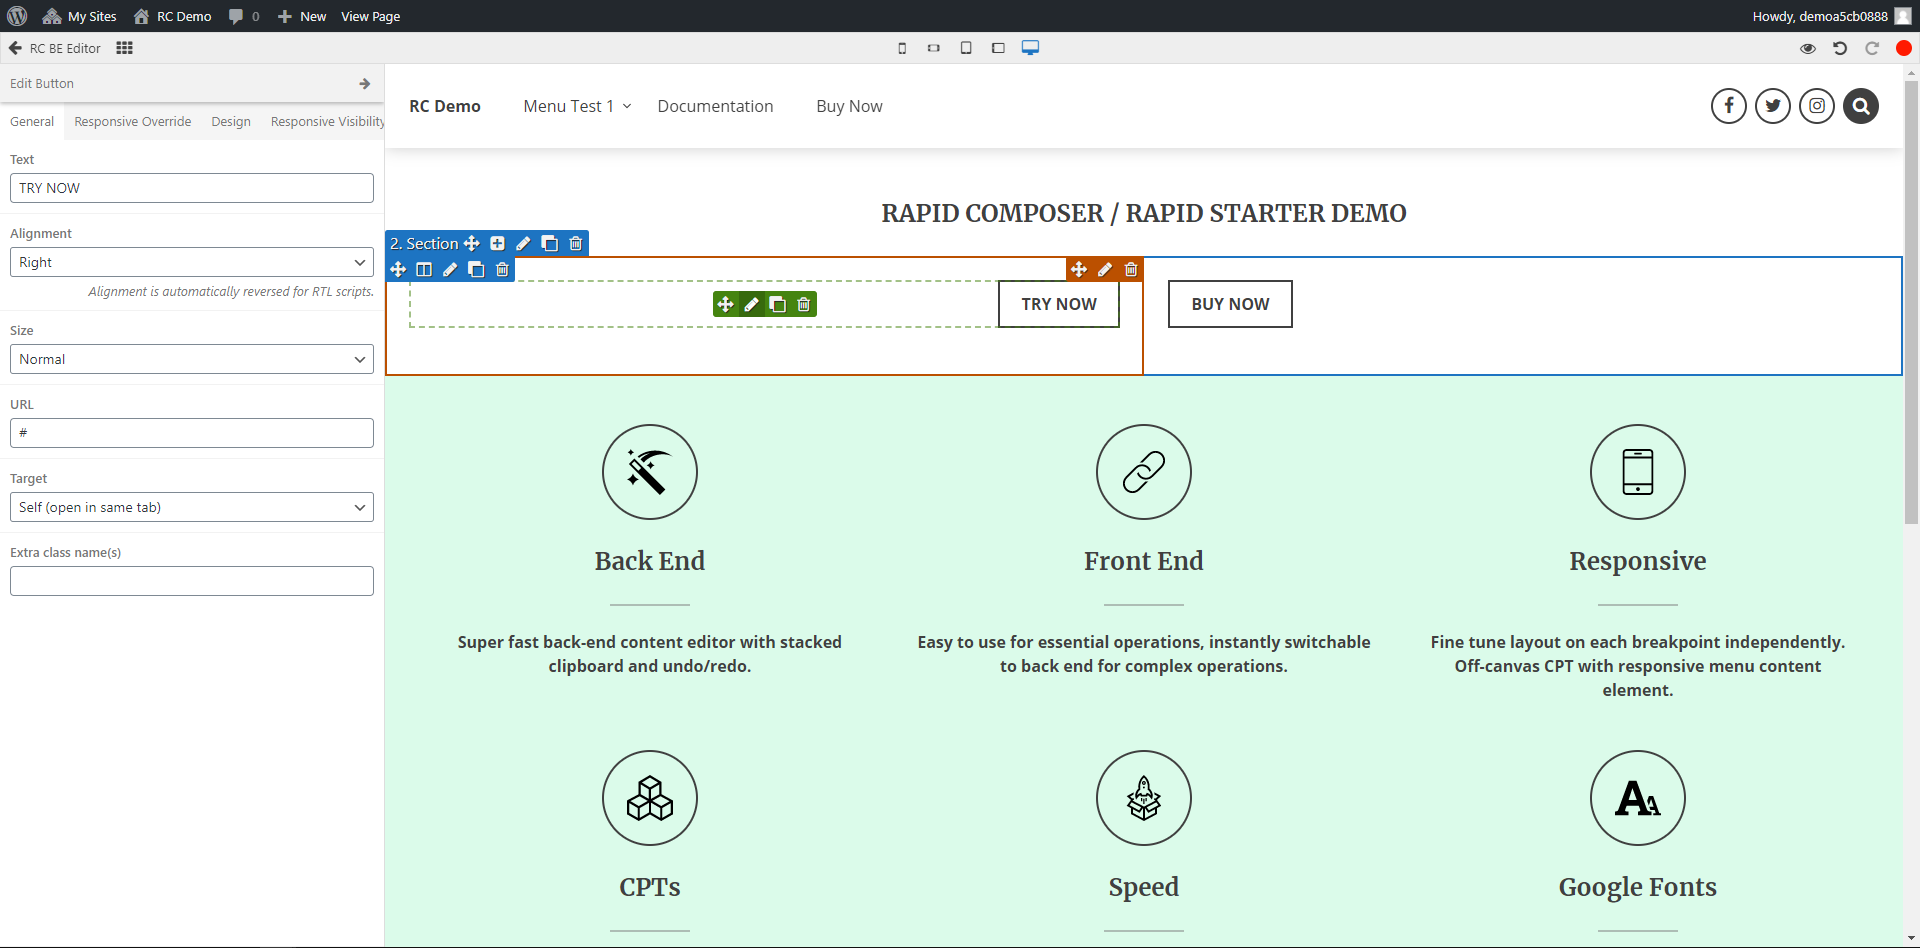The width and height of the screenshot is (1920, 948).
Task: Open My Sites in the admin bar
Action: click(x=80, y=16)
